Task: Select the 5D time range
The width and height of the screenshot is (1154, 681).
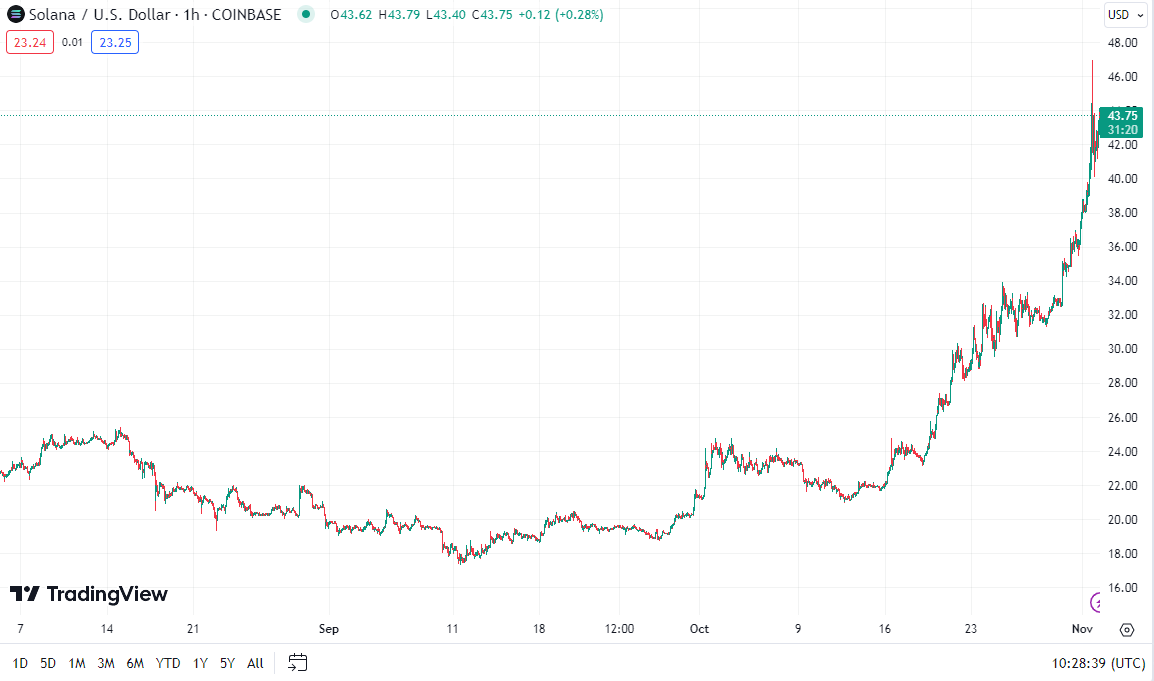Action: pos(48,662)
